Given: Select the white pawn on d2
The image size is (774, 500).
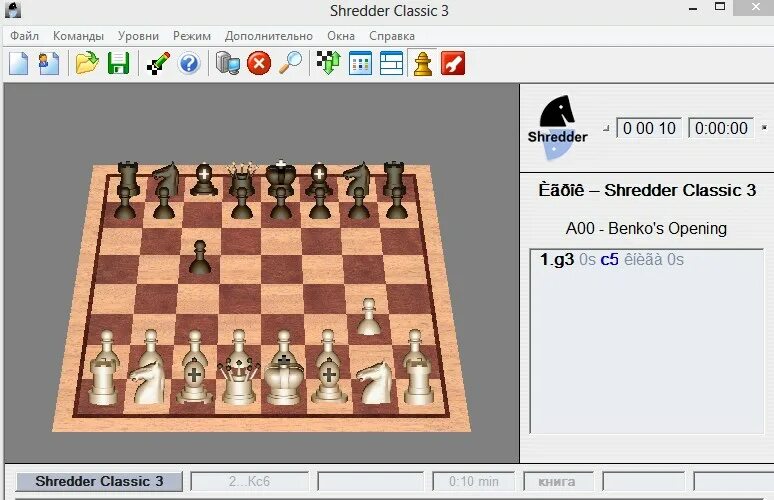Looking at the screenshot, I should pos(239,346).
